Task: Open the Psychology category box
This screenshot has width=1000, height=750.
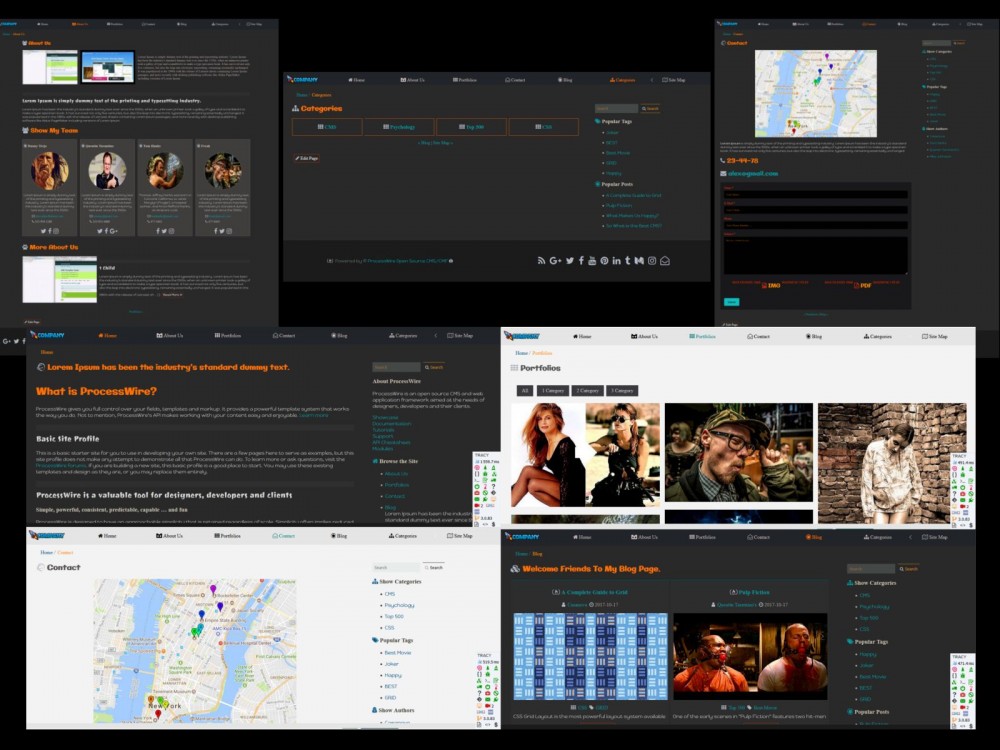Action: click(x=399, y=127)
